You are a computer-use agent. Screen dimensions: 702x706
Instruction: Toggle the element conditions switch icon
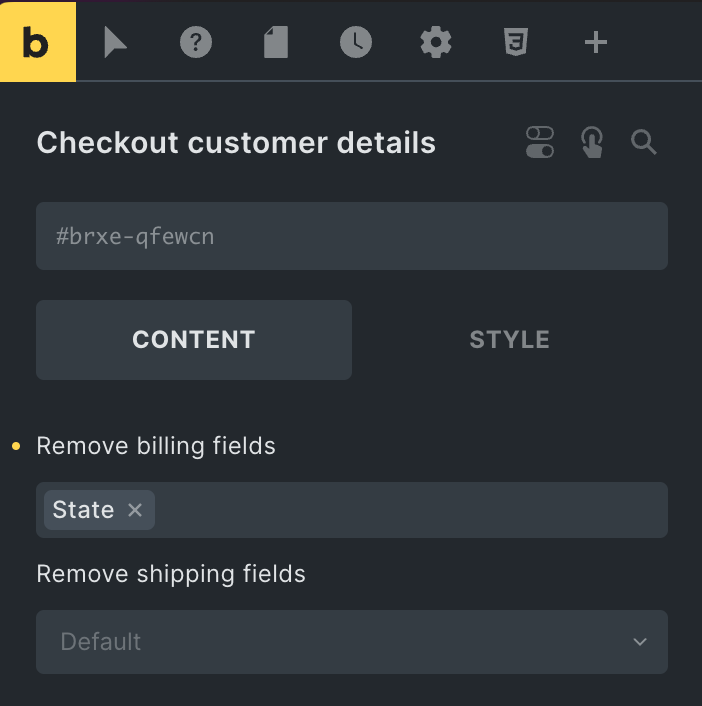(540, 142)
